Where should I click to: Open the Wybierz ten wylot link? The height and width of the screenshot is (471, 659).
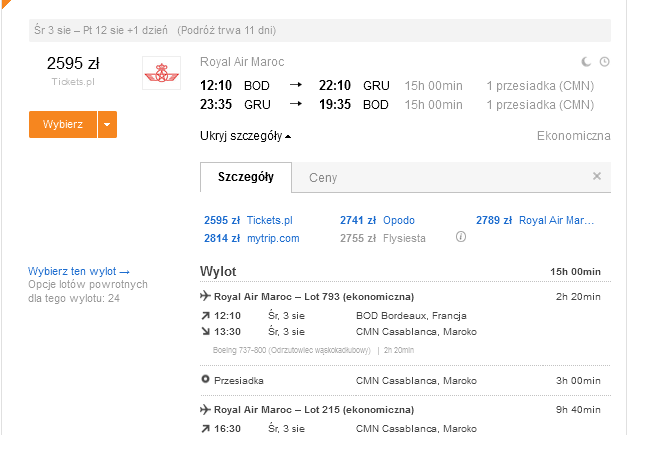click(79, 271)
